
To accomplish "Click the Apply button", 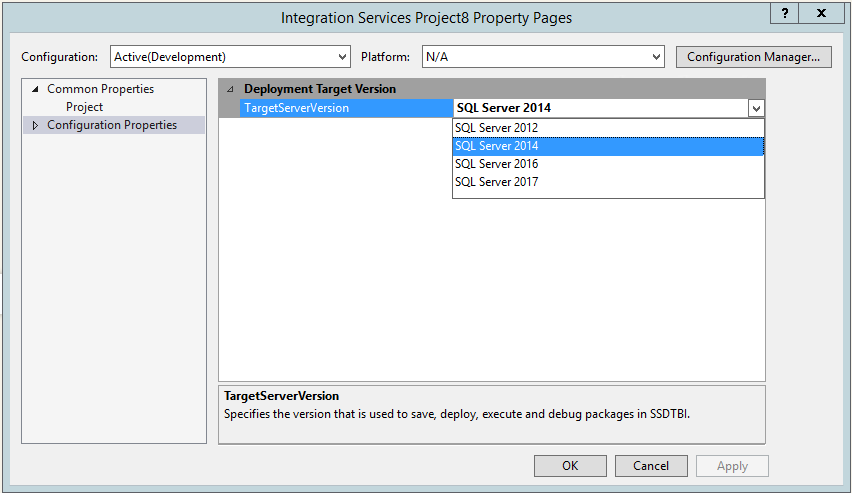I will 732,466.
